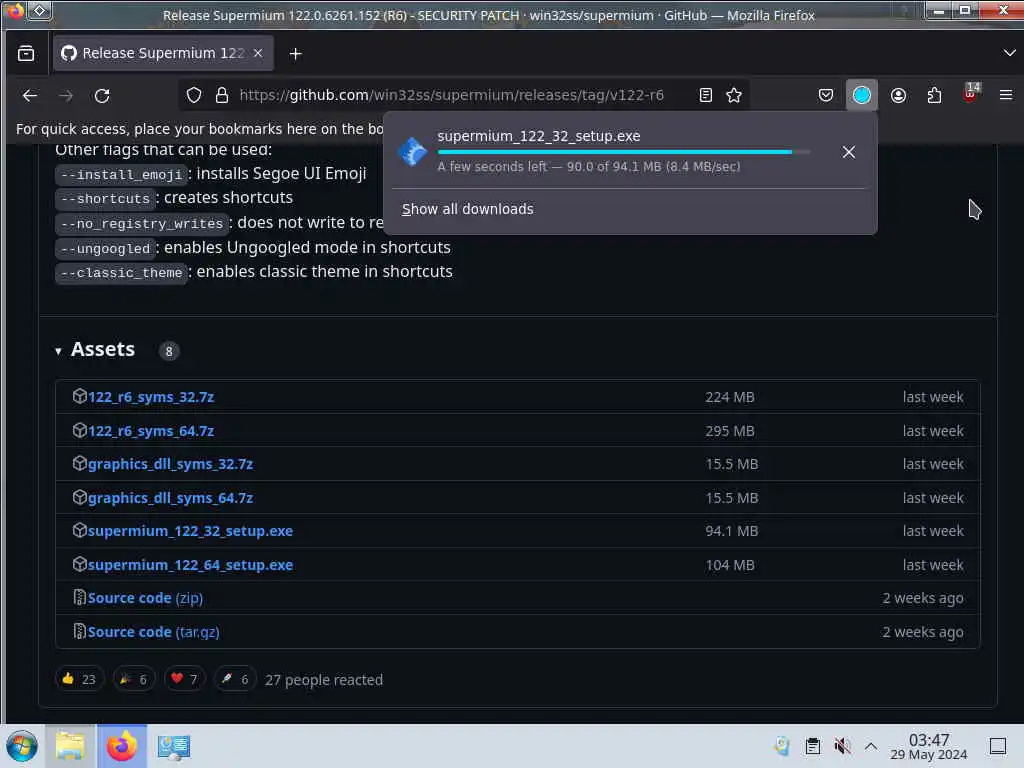Bookmark this page with the star
The width and height of the screenshot is (1024, 768).
pos(734,95)
